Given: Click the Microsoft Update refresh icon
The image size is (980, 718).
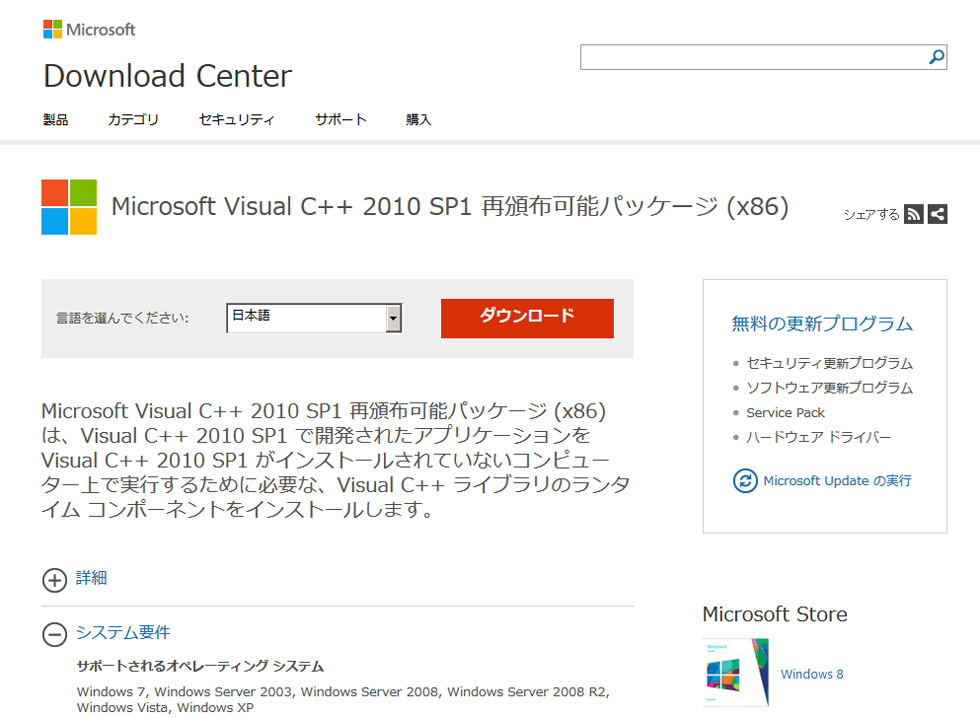Looking at the screenshot, I should (745, 481).
